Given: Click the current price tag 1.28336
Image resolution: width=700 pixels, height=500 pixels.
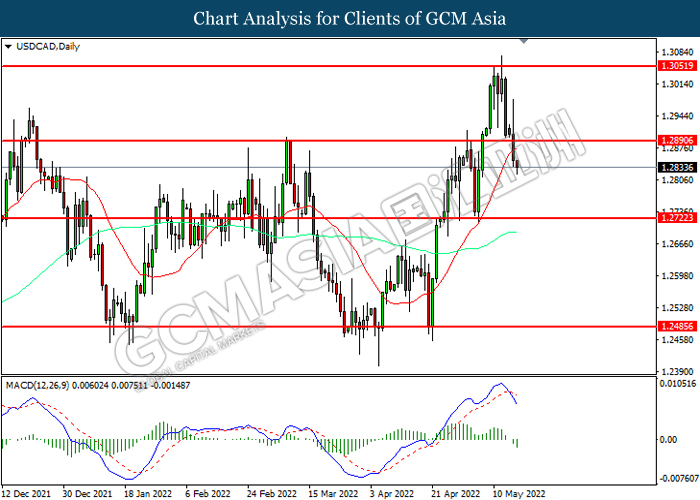Looking at the screenshot, I should click(x=677, y=167).
